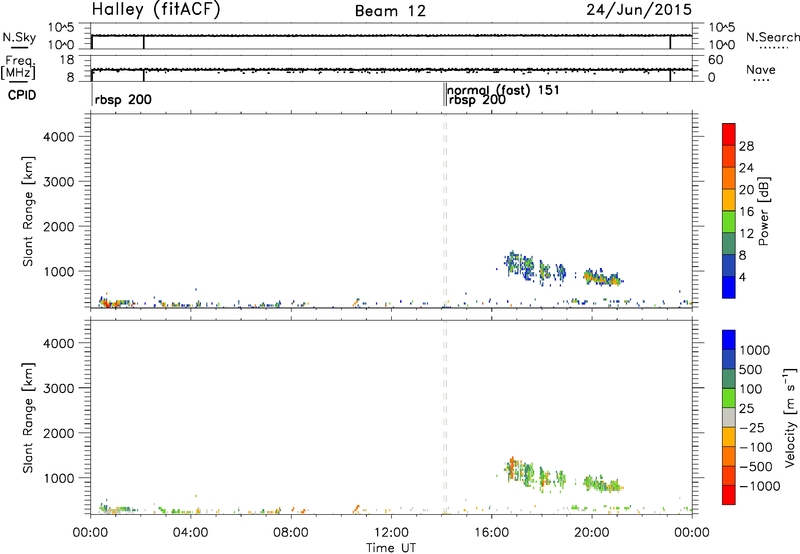Pick the grey −25 to 25 Velocity segment

[729, 417]
